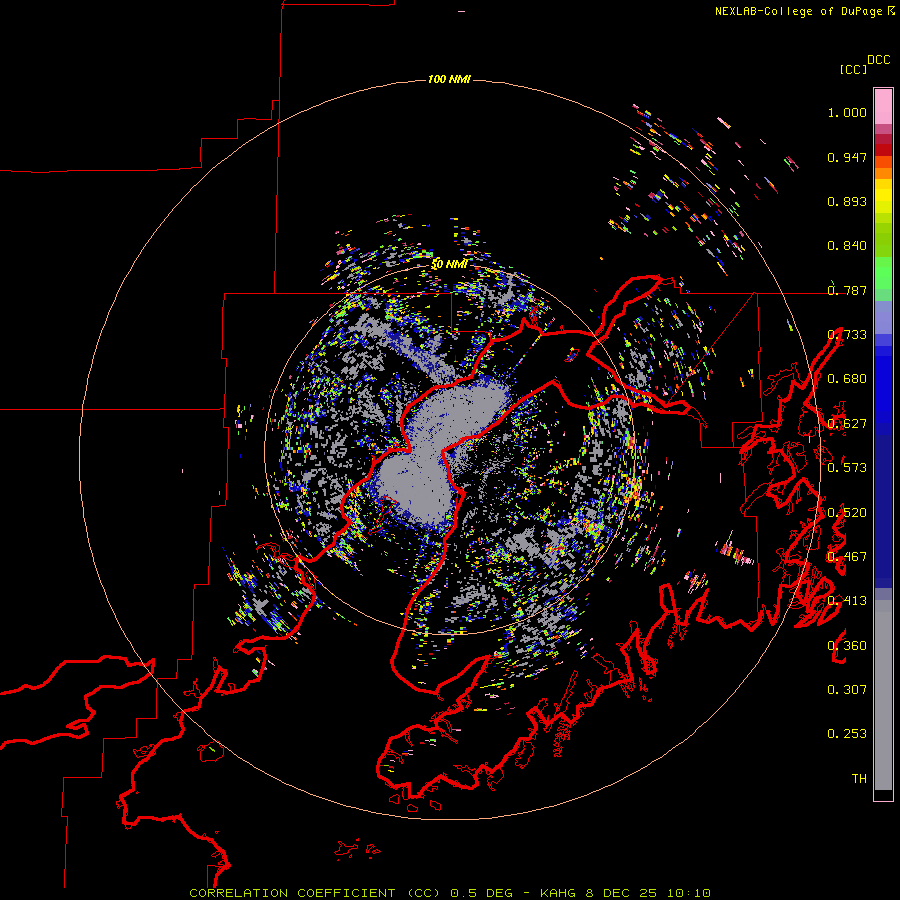Click the 0.947 scale value
The width and height of the screenshot is (900, 900).
847,157
